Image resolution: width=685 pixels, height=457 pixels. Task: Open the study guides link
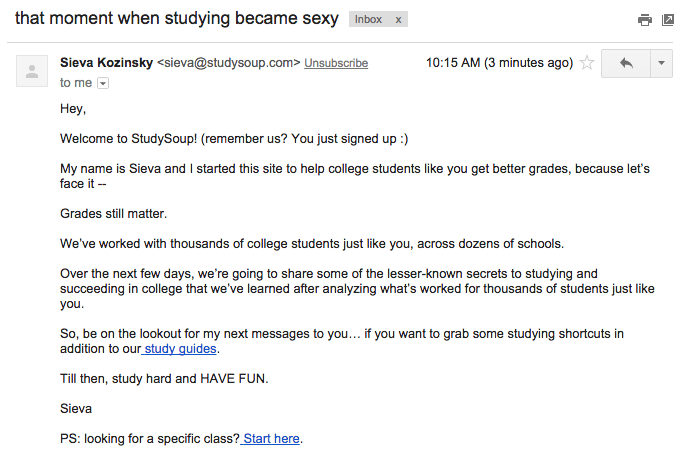click(x=180, y=349)
